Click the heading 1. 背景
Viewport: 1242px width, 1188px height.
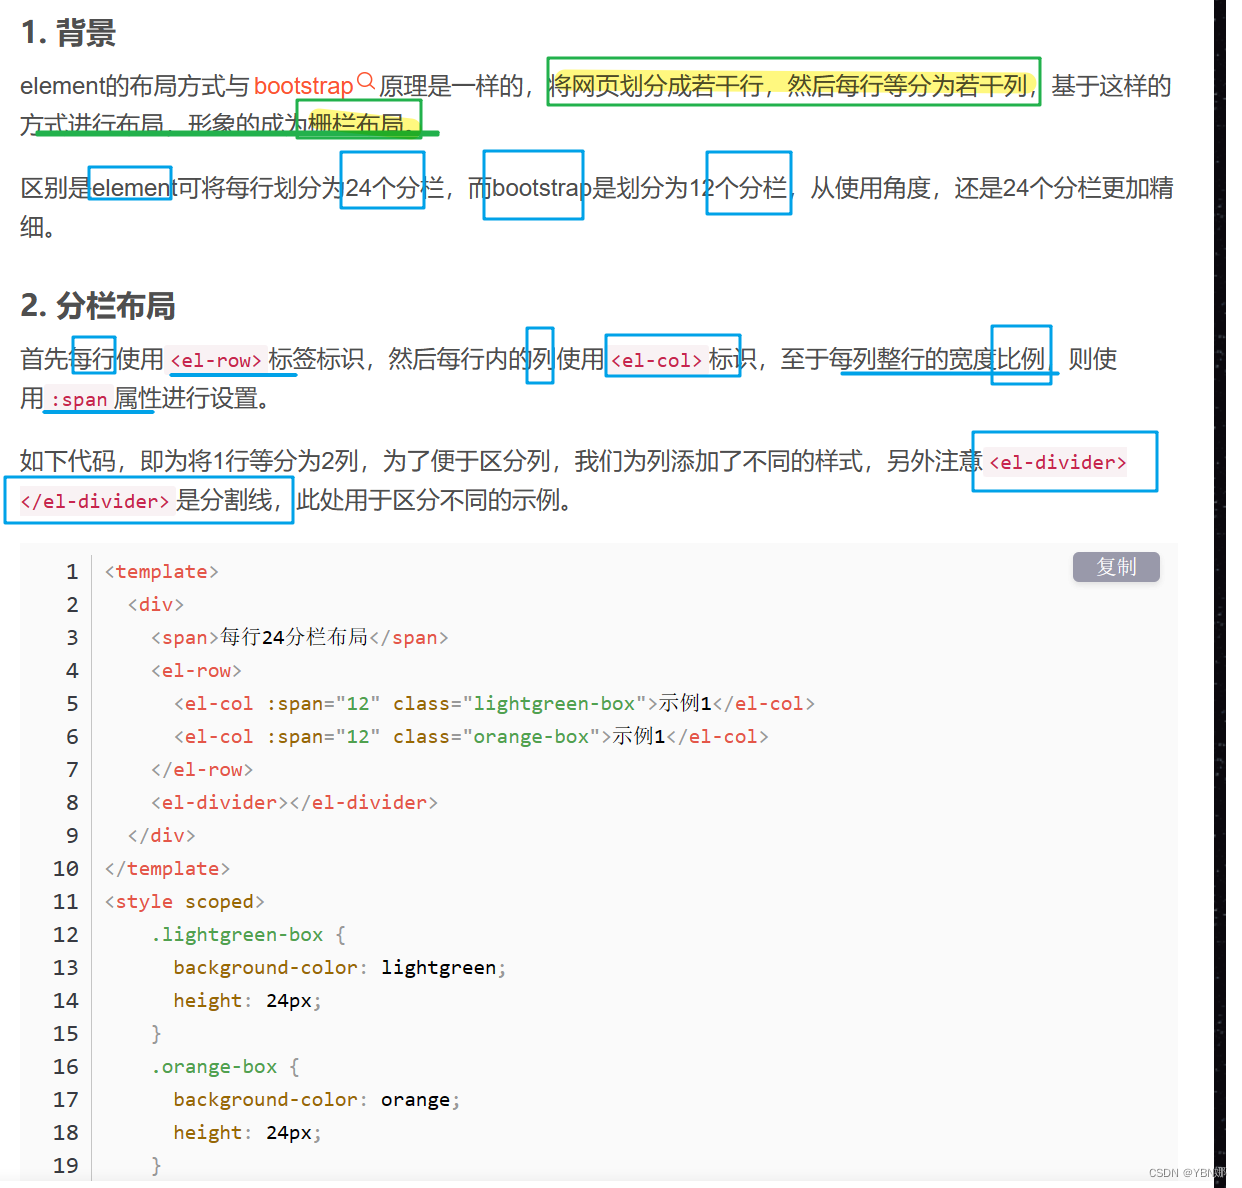coord(68,33)
